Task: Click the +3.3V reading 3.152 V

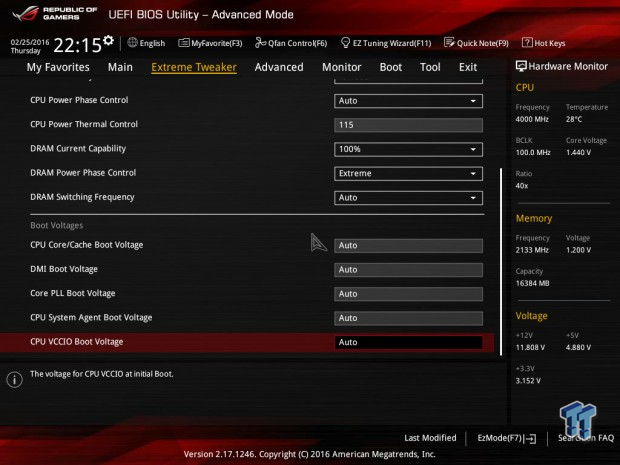Action: click(x=528, y=381)
